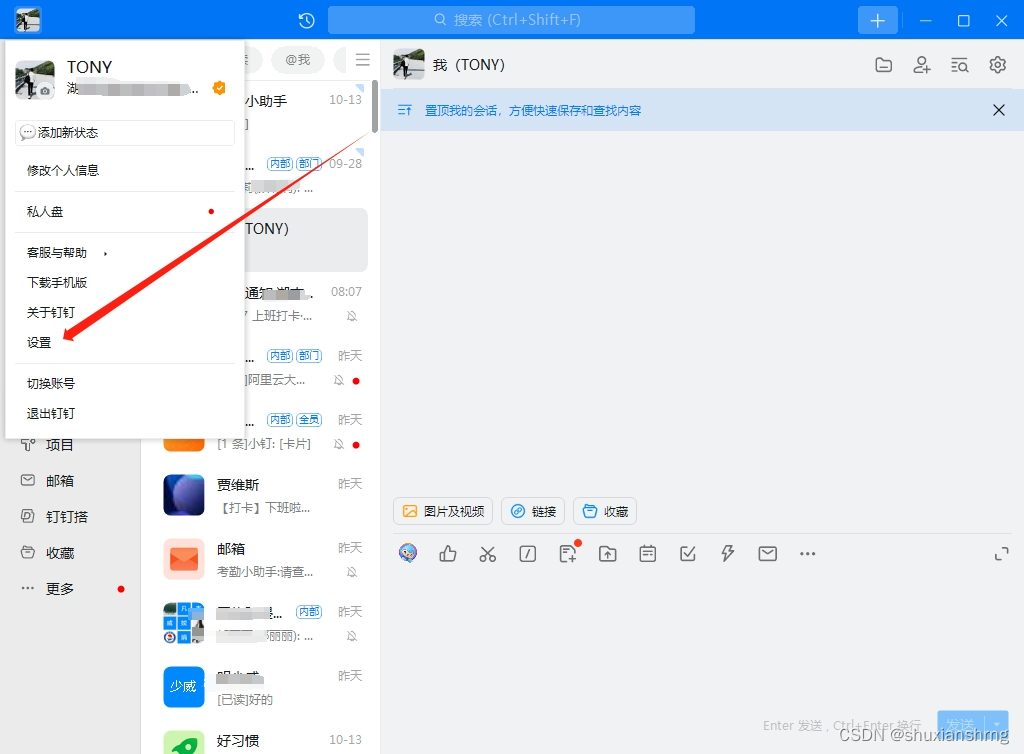Screen dimensions: 1024x754
Task: Click the TONY profile avatar in menu
Action: [35, 80]
